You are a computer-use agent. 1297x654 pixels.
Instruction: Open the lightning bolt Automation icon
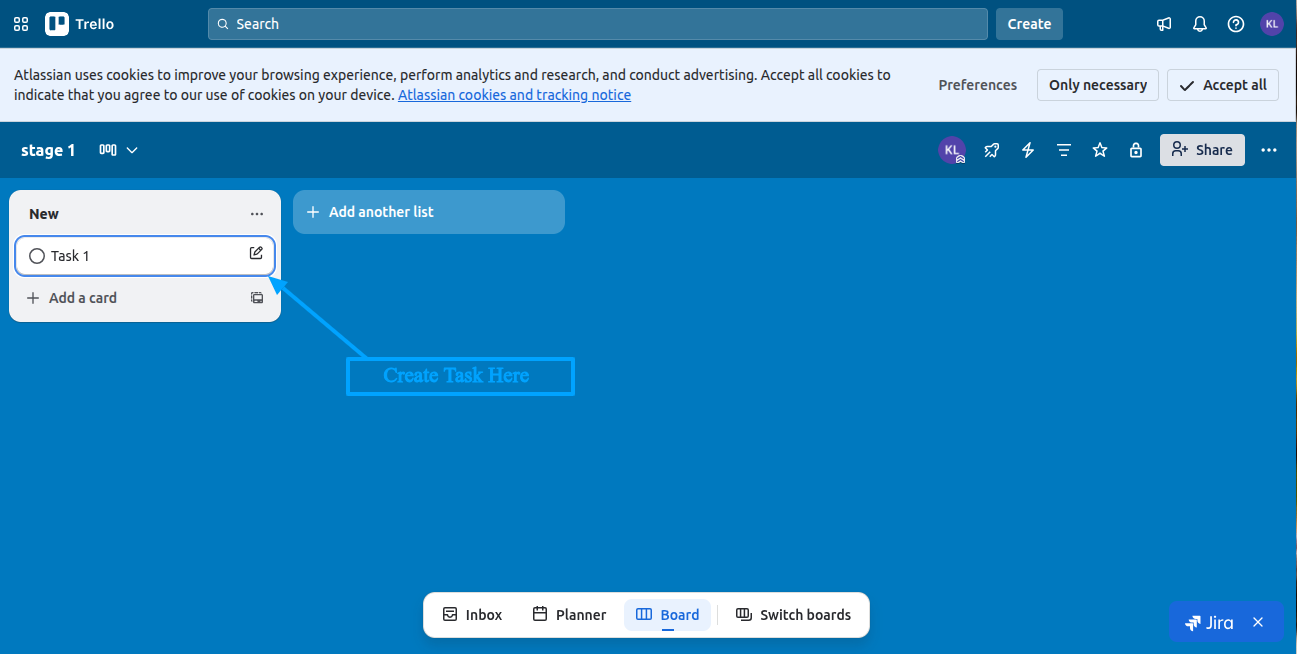(1028, 150)
